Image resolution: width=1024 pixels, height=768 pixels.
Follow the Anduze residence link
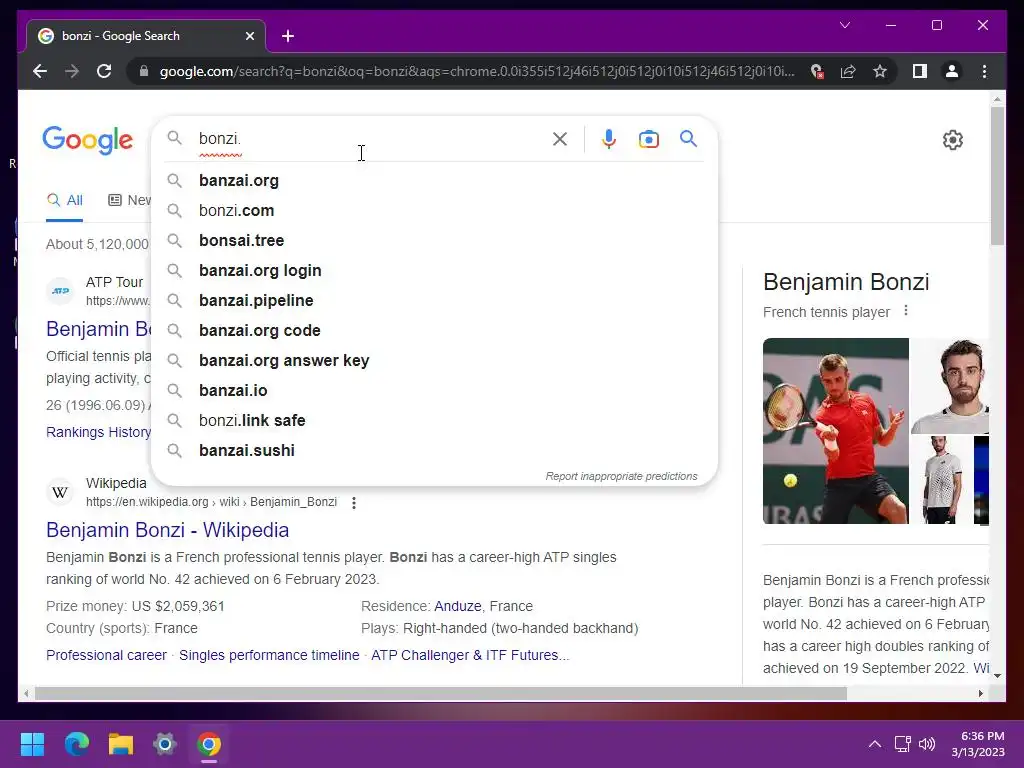point(457,606)
